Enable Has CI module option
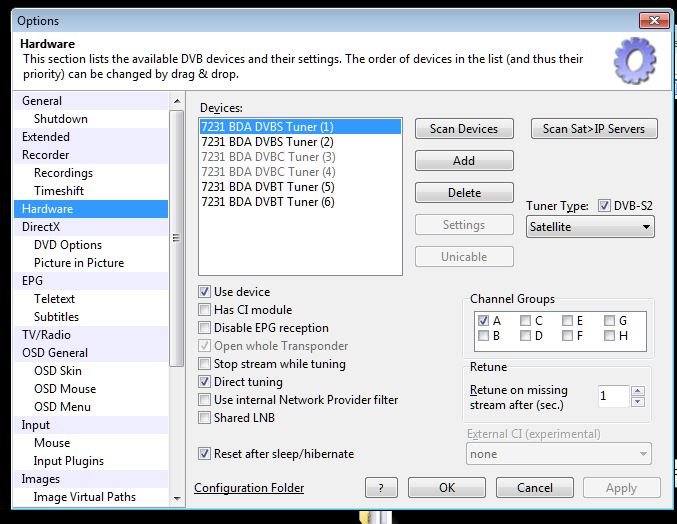 click(205, 310)
